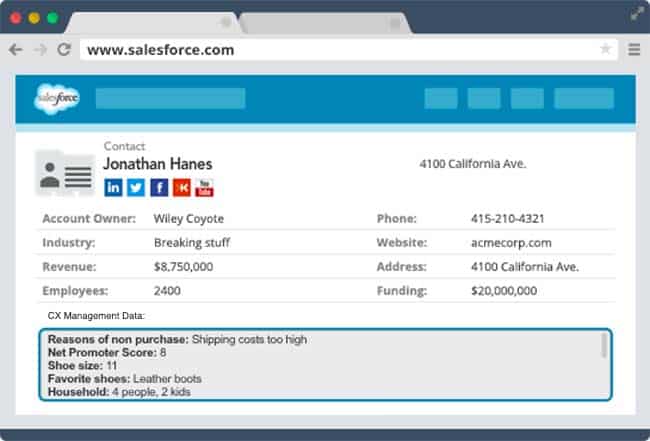Click the Contact heading label

[124, 146]
